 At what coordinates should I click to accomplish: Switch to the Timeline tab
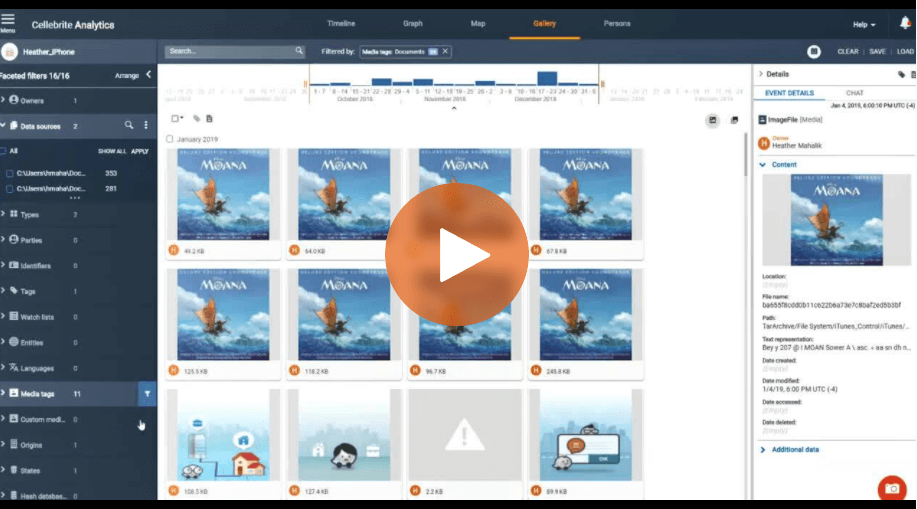(x=341, y=23)
